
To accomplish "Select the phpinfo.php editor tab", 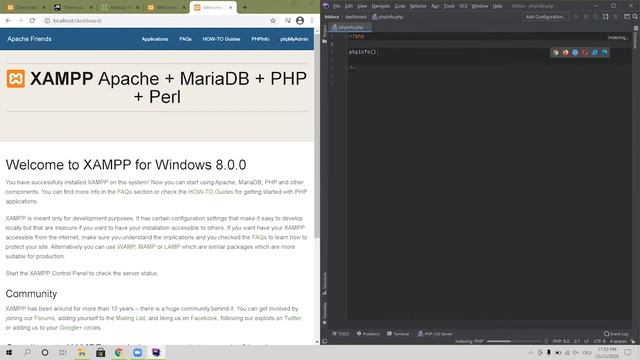I will (350, 27).
